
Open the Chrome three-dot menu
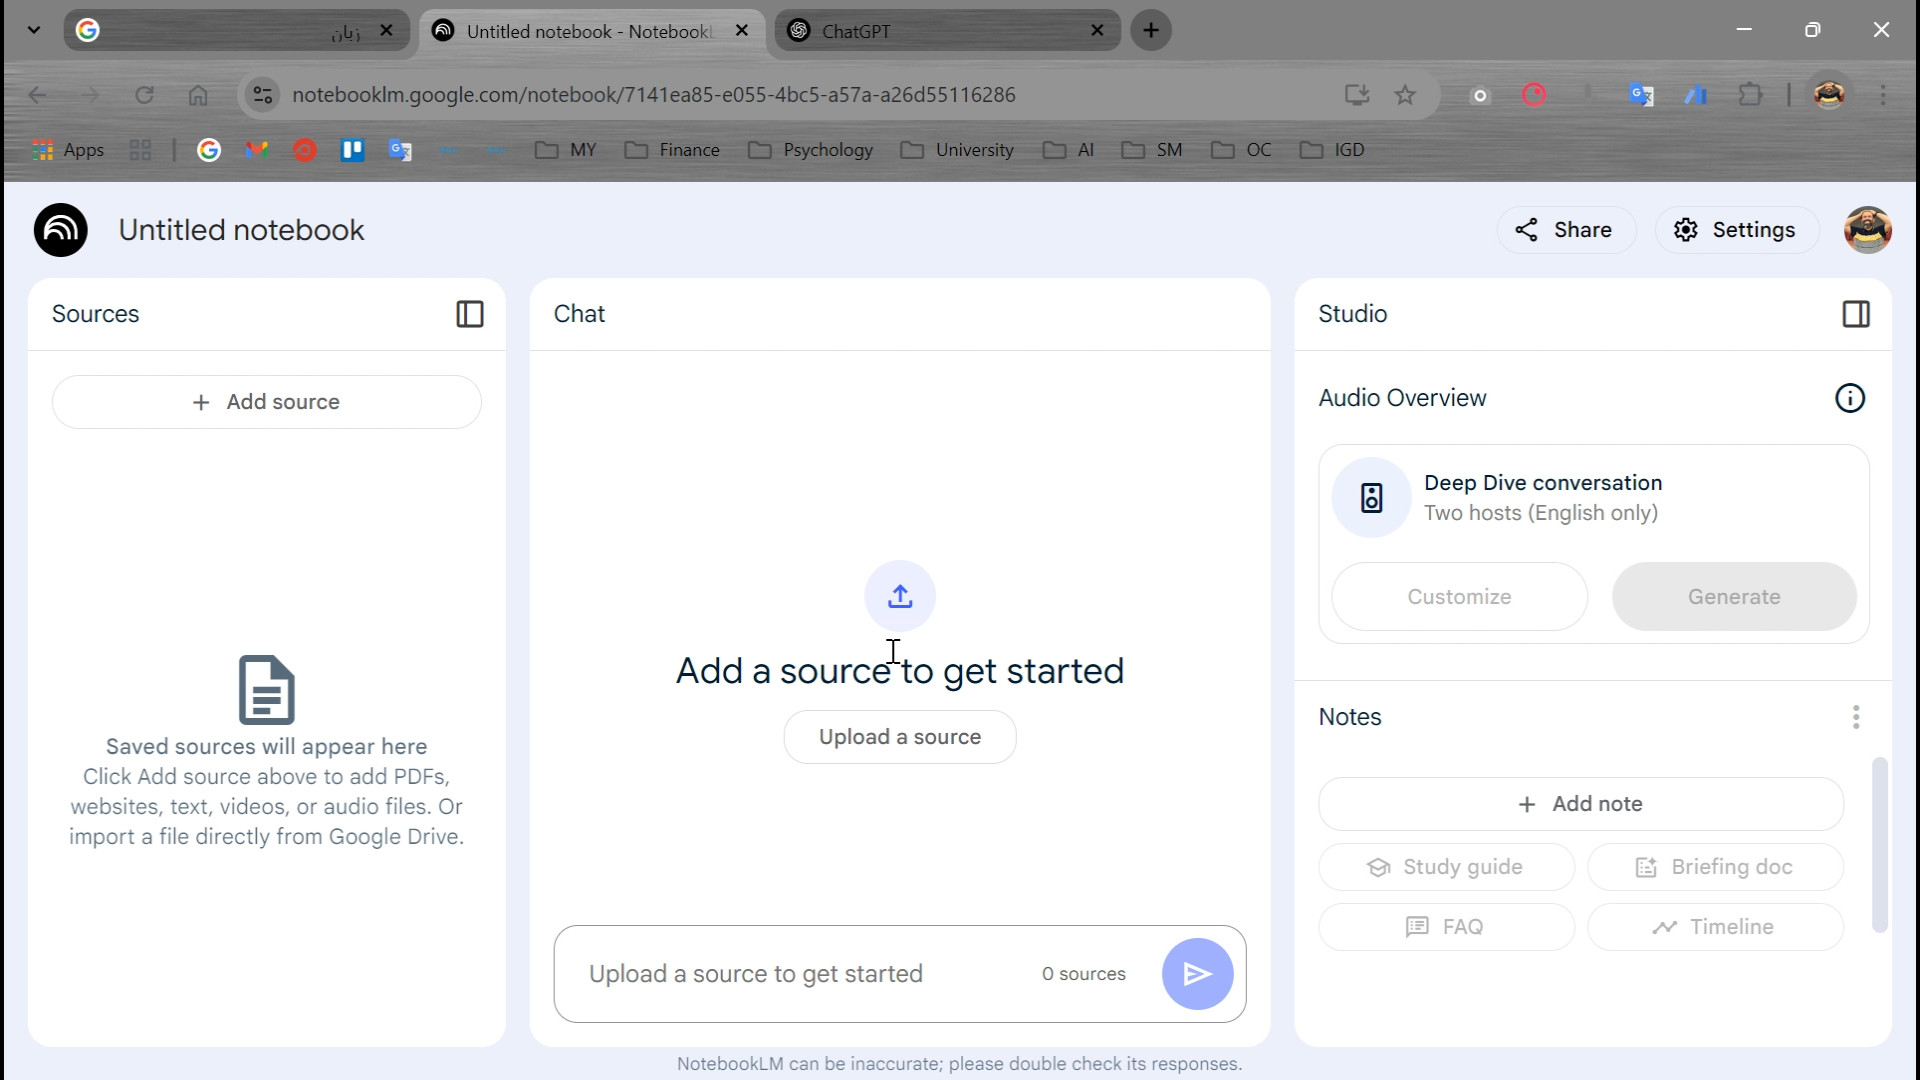pos(1883,95)
